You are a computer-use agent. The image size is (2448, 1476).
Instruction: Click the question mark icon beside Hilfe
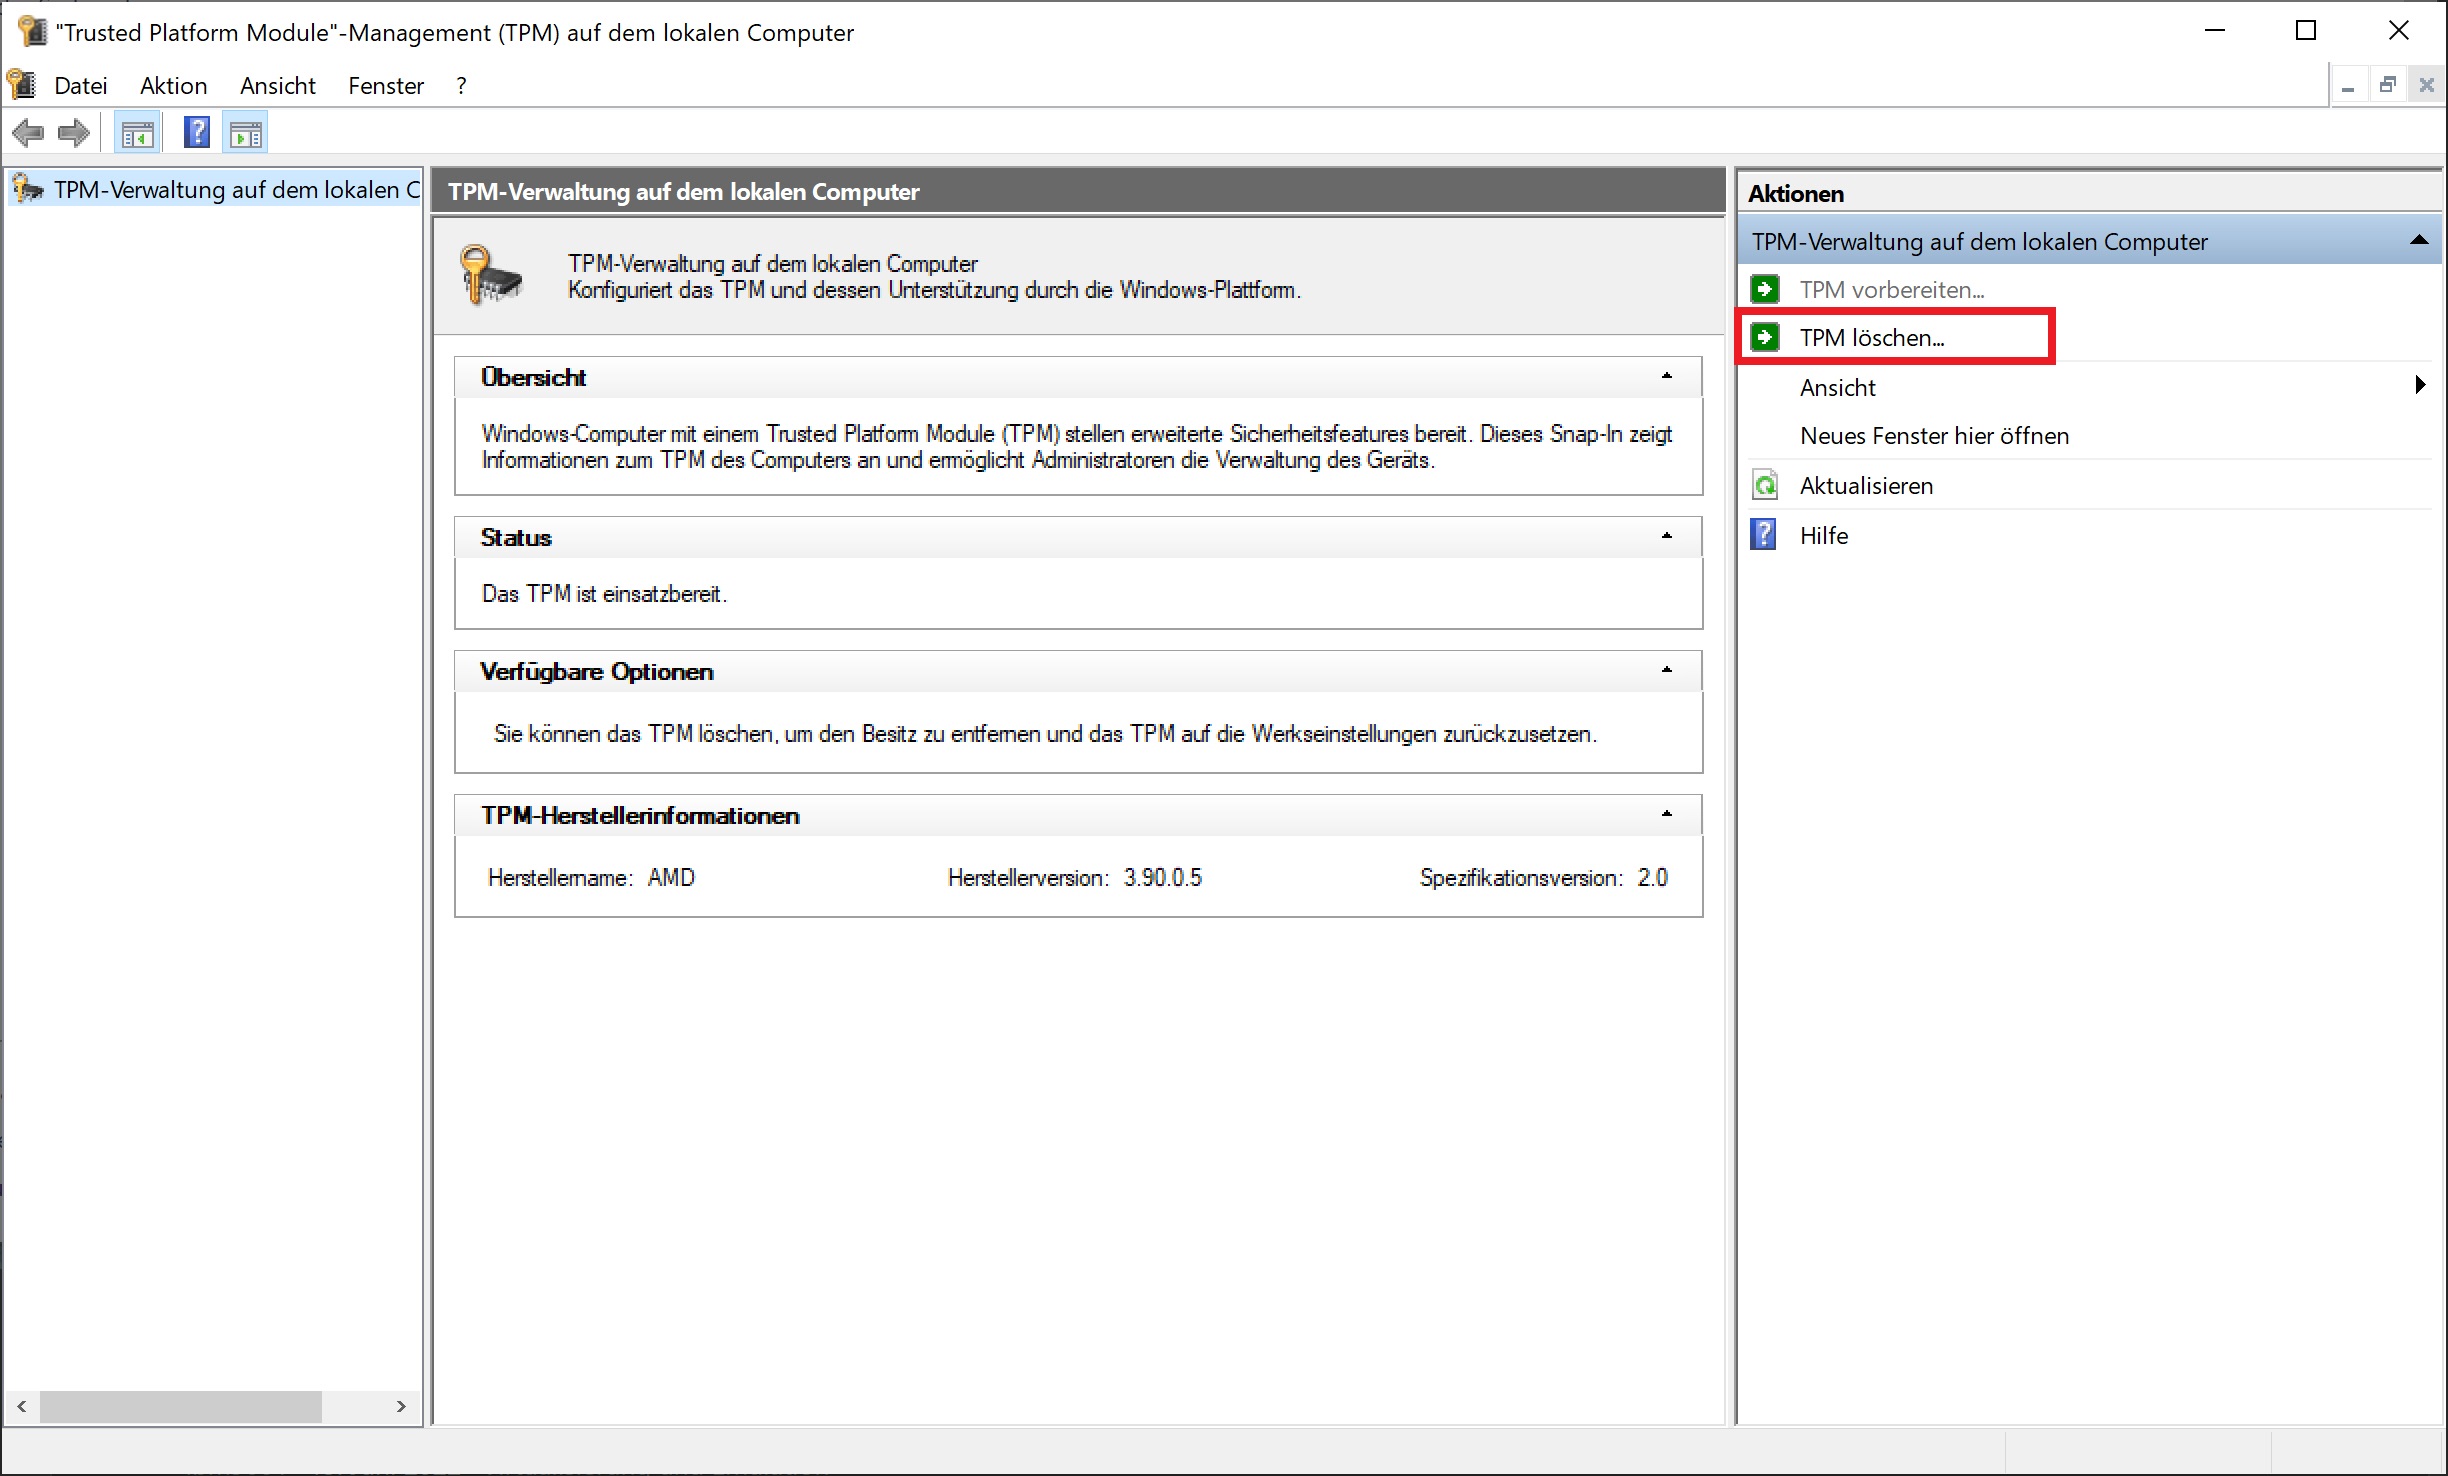[x=1764, y=535]
